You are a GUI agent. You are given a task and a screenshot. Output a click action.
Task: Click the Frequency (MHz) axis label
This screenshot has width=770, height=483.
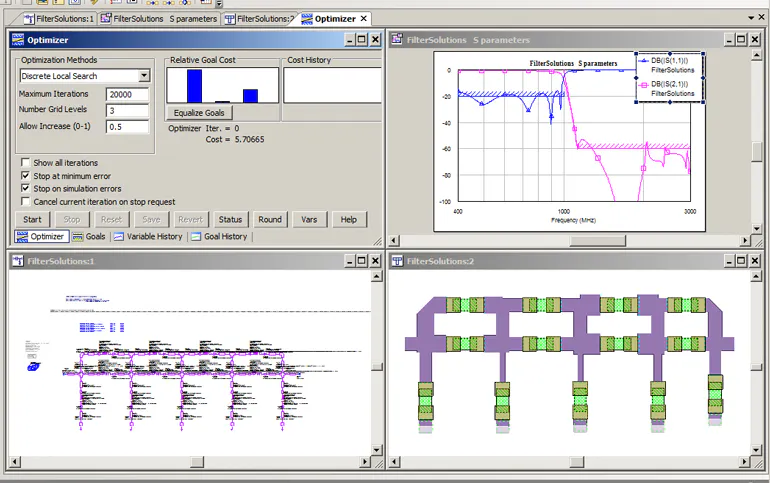tap(573, 220)
